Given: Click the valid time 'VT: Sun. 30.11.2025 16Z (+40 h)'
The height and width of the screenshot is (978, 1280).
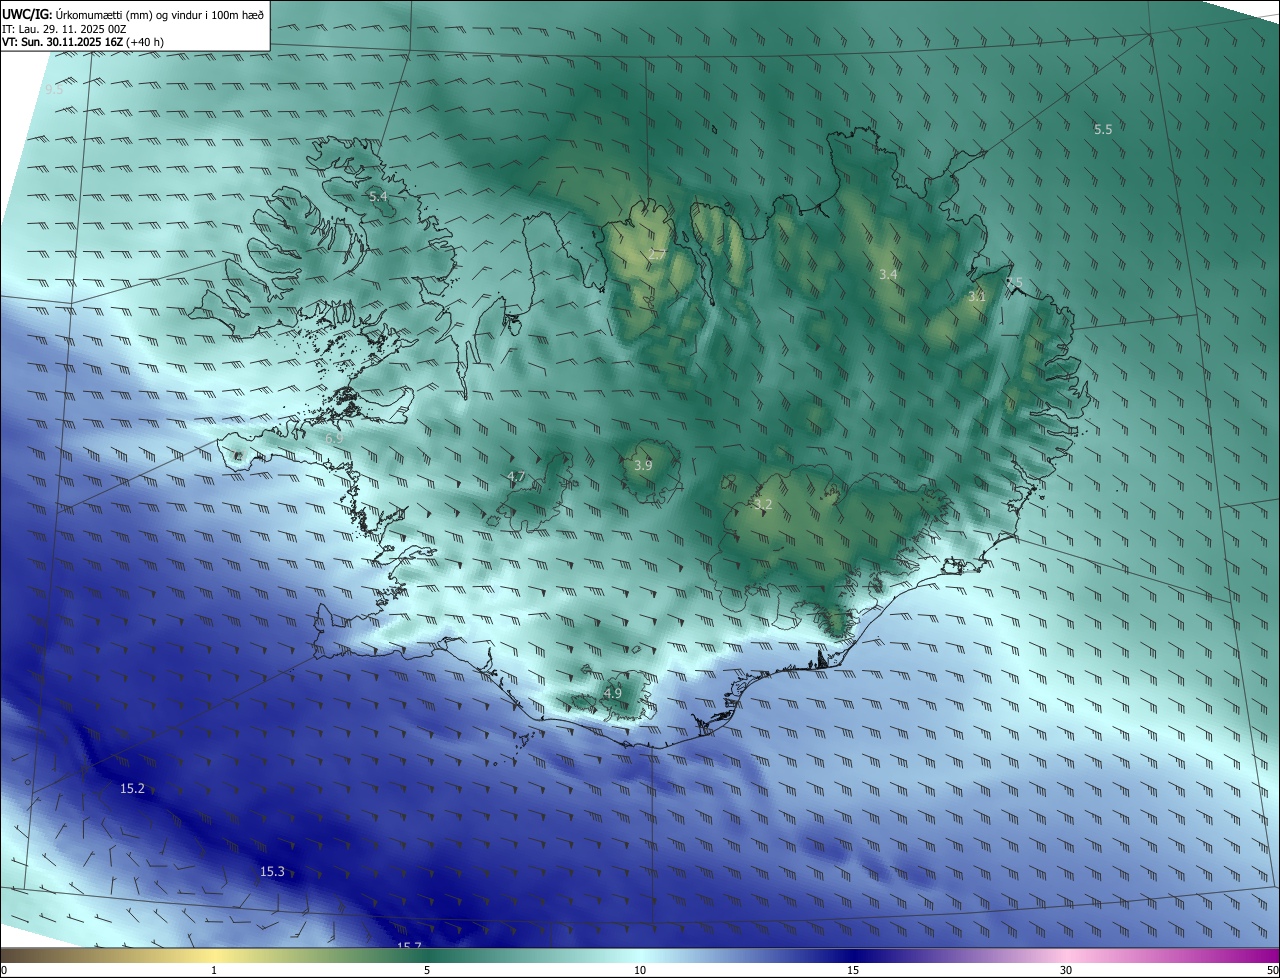Looking at the screenshot, I should point(83,42).
